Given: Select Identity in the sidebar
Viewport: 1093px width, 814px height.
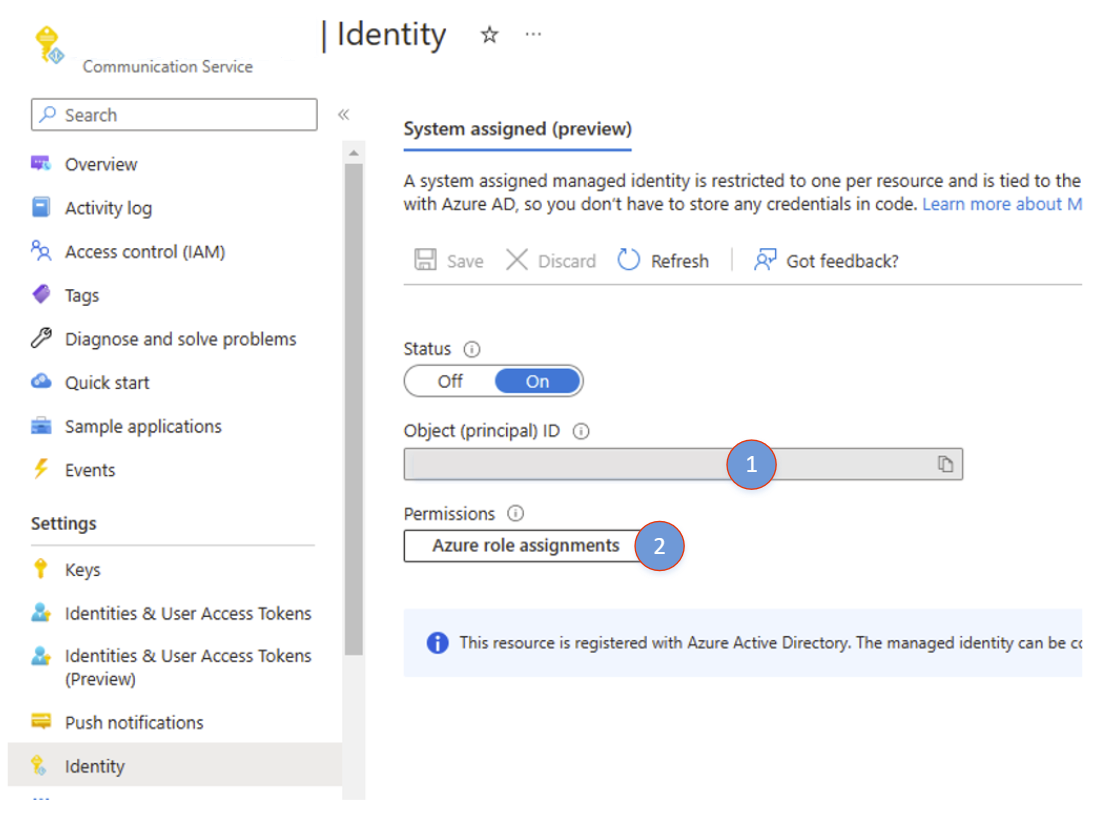Looking at the screenshot, I should 175,765.
